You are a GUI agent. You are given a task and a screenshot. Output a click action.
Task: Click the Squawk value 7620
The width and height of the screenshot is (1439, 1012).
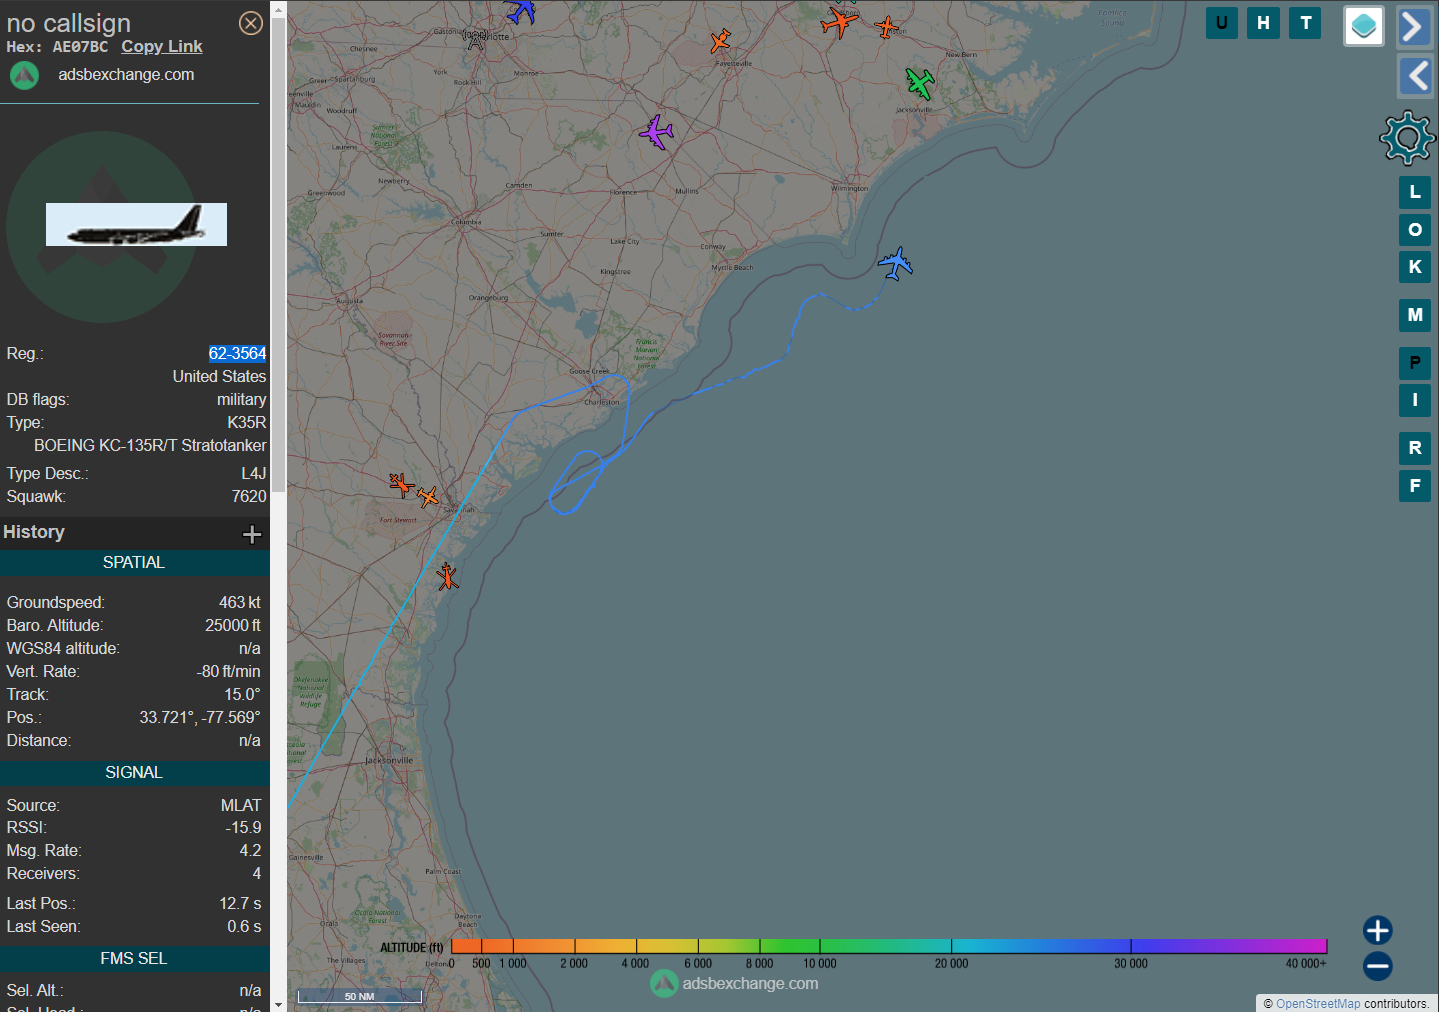[249, 497]
